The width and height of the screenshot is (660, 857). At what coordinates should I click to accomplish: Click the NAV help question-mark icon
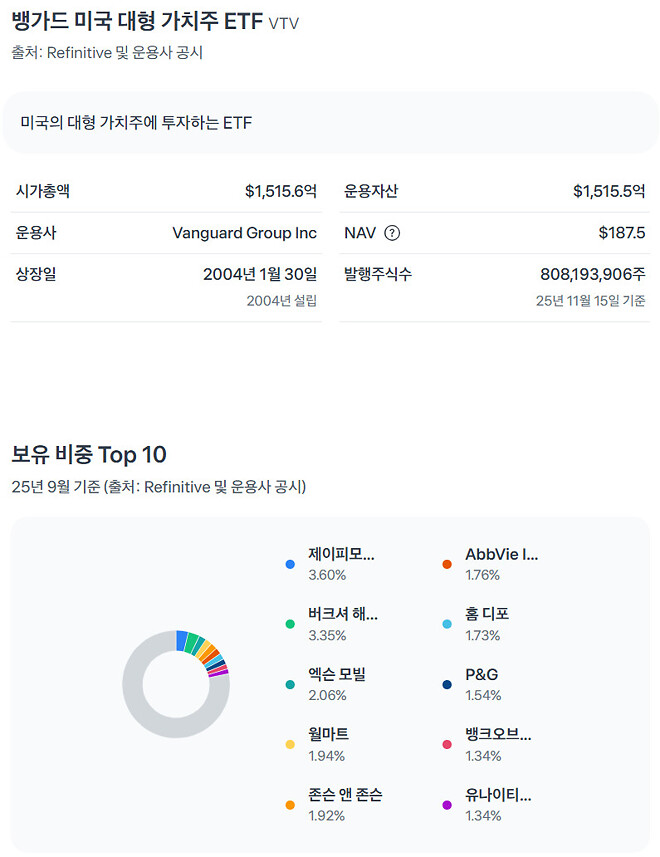(x=392, y=233)
